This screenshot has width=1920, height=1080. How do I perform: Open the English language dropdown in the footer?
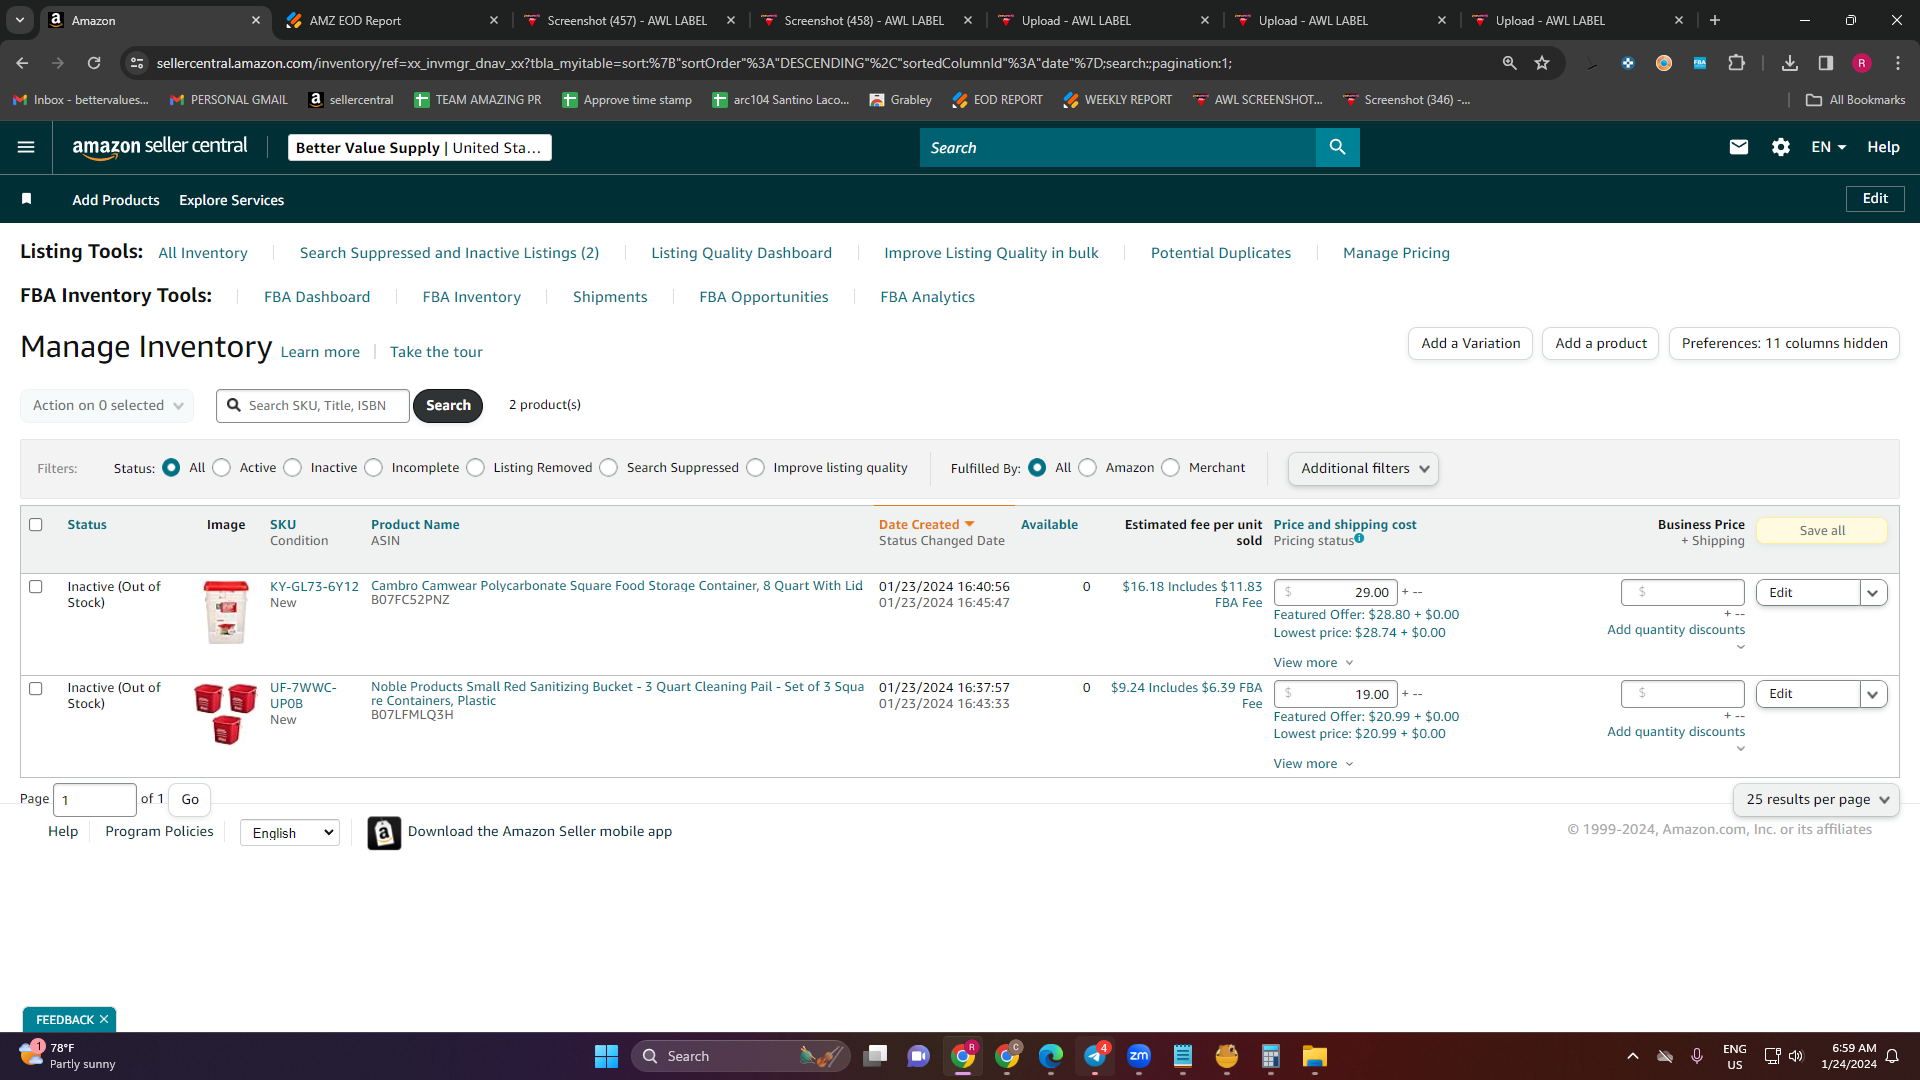[290, 833]
